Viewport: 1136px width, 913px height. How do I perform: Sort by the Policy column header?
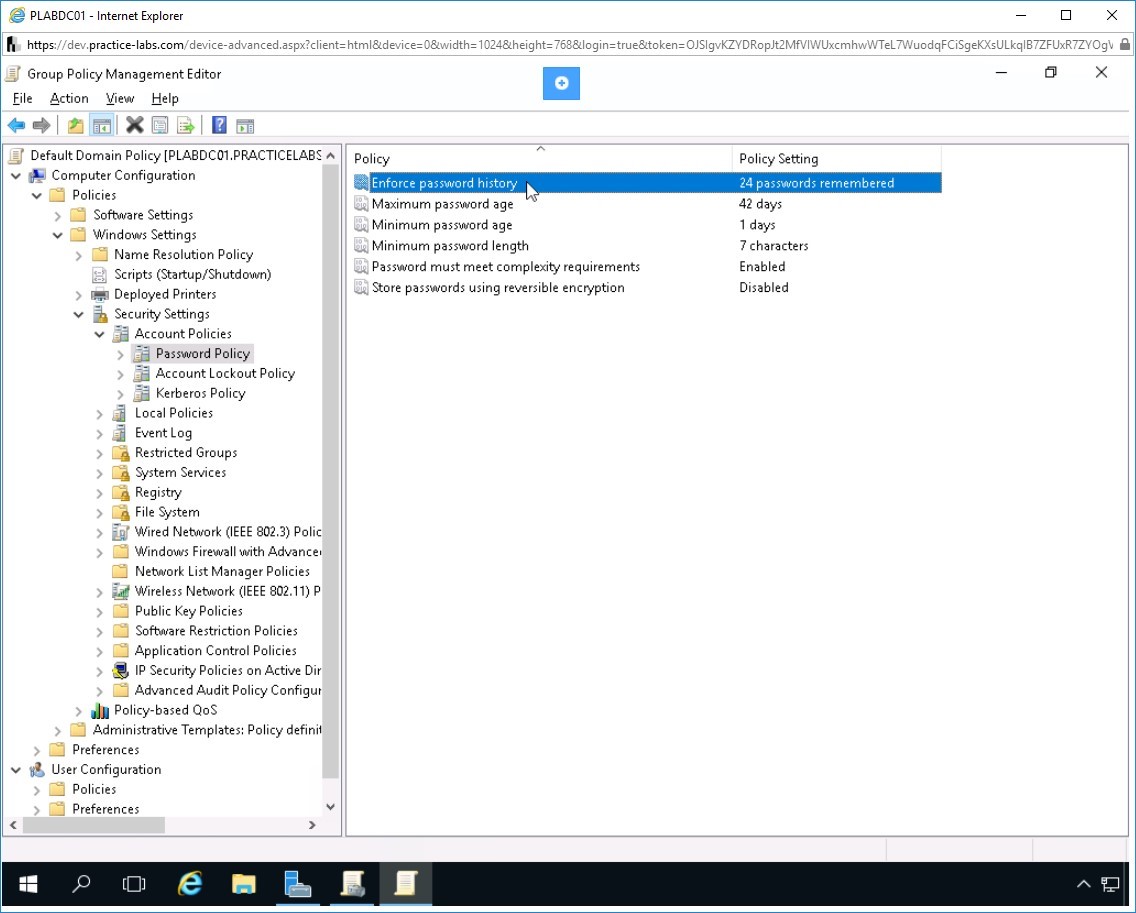point(540,159)
